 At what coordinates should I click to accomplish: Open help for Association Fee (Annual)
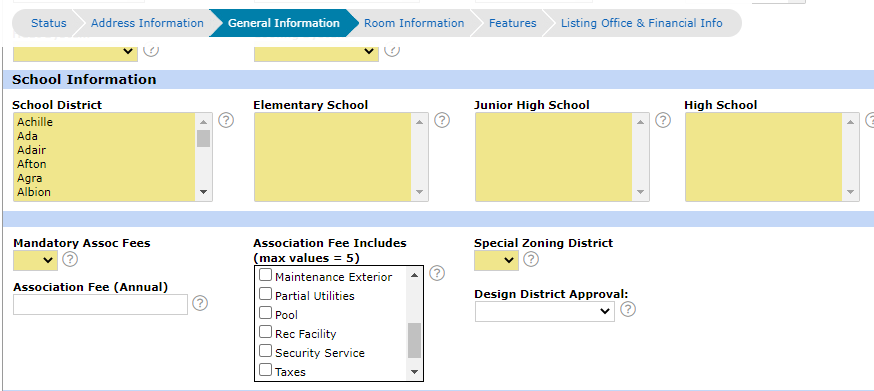coord(200,303)
